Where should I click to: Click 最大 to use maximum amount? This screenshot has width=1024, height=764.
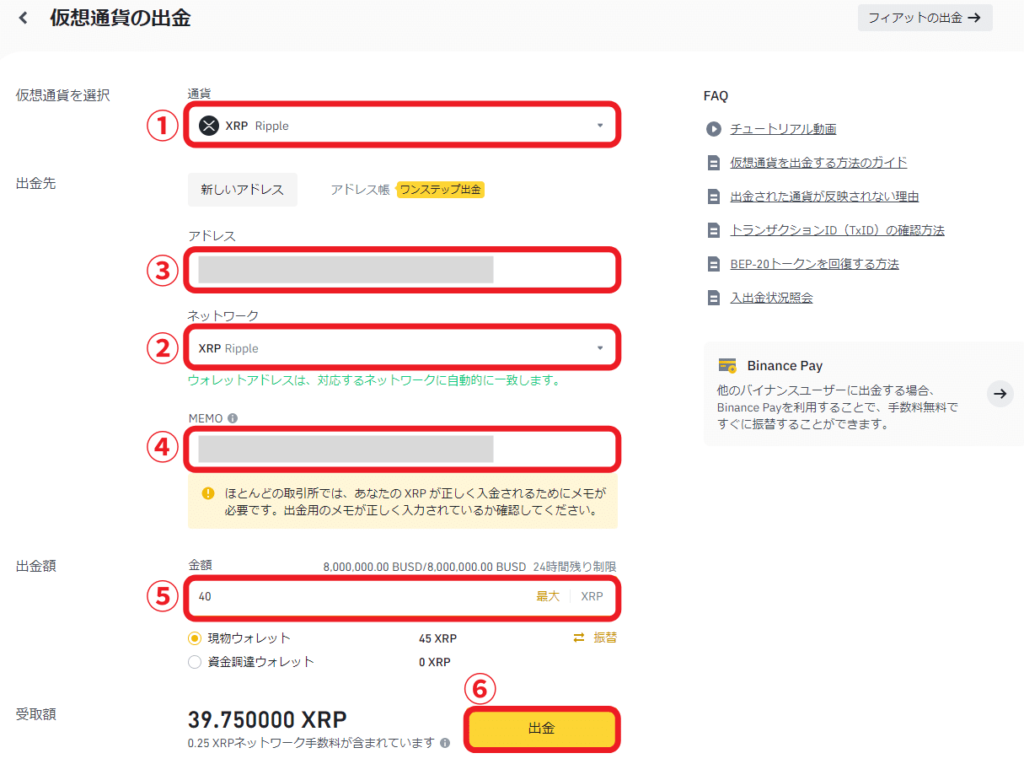(548, 596)
